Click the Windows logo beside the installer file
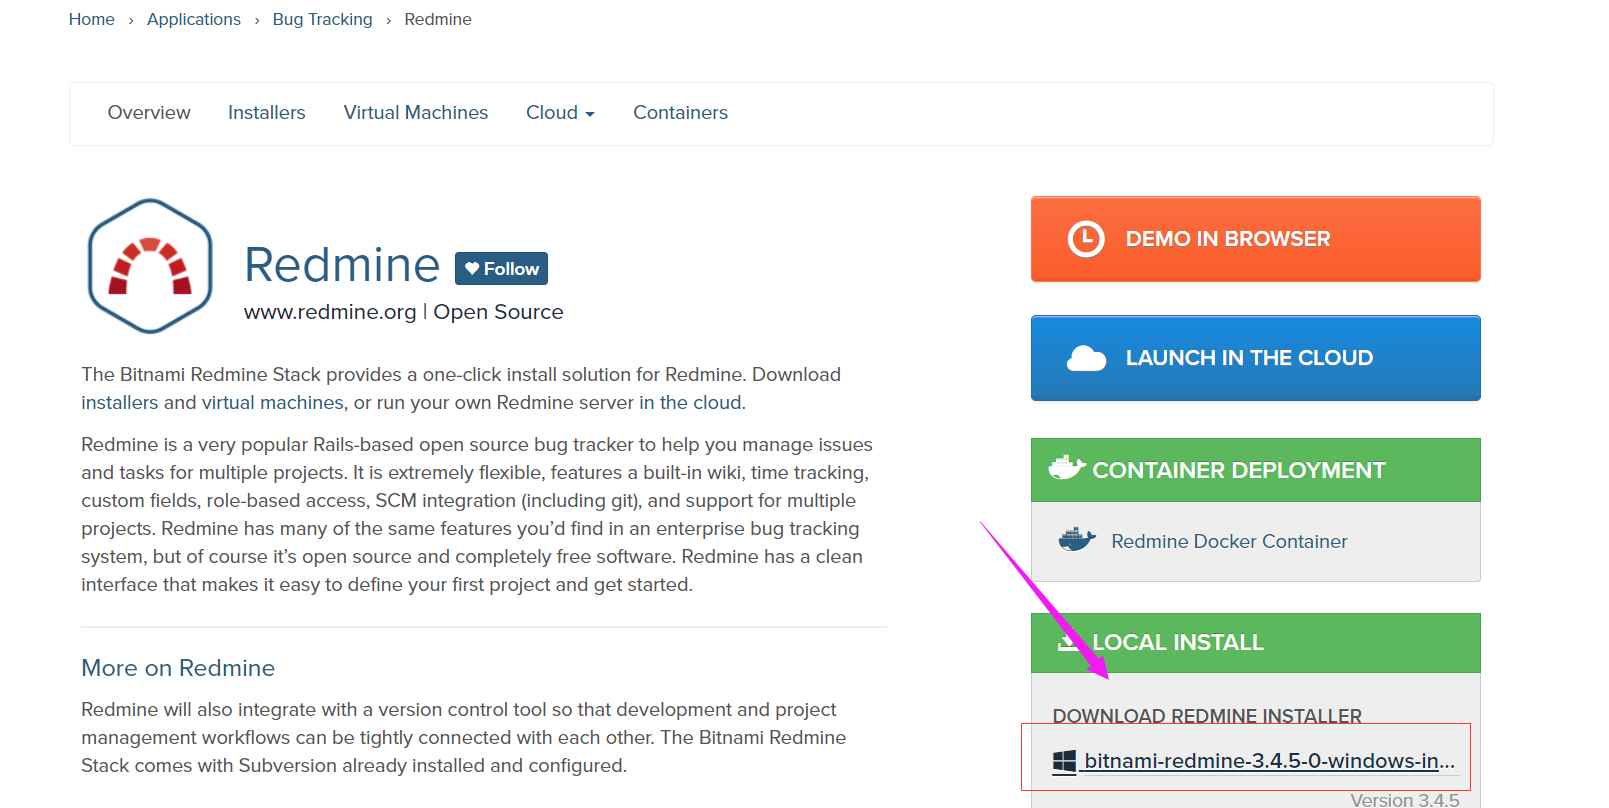Screen dimensions: 1609x808 (1064, 762)
